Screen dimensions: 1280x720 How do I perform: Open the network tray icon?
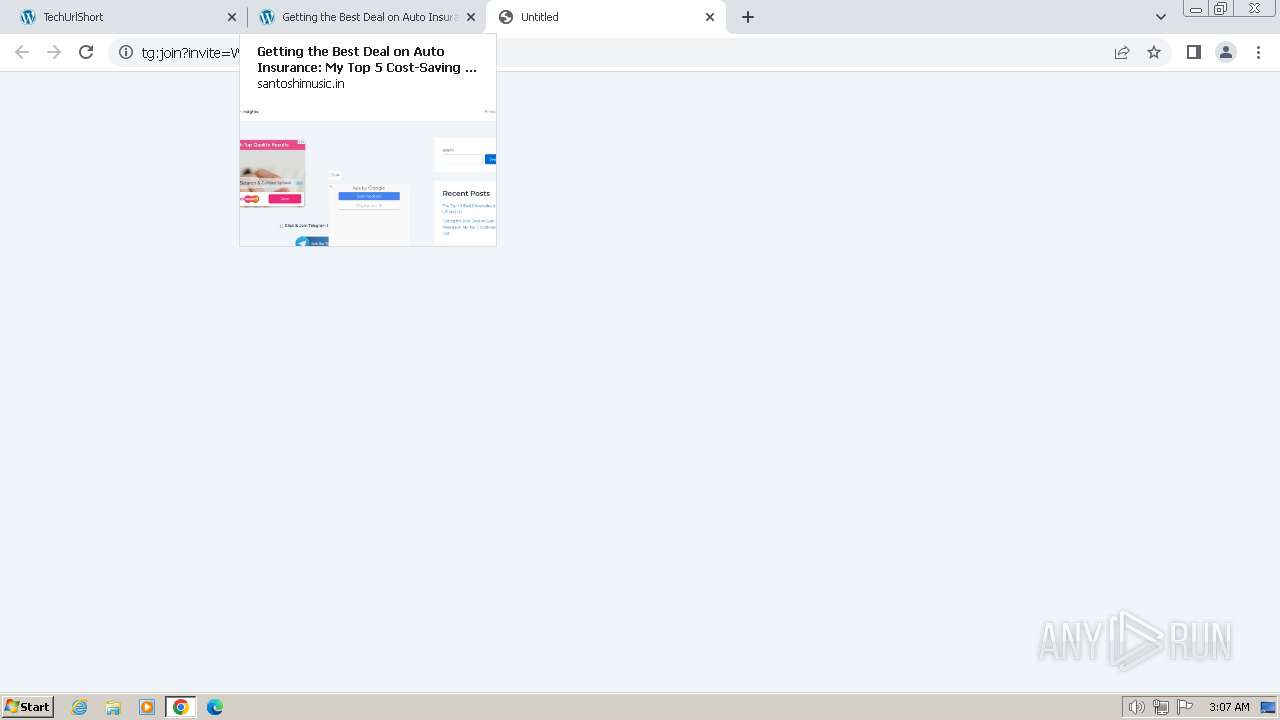tap(1161, 707)
